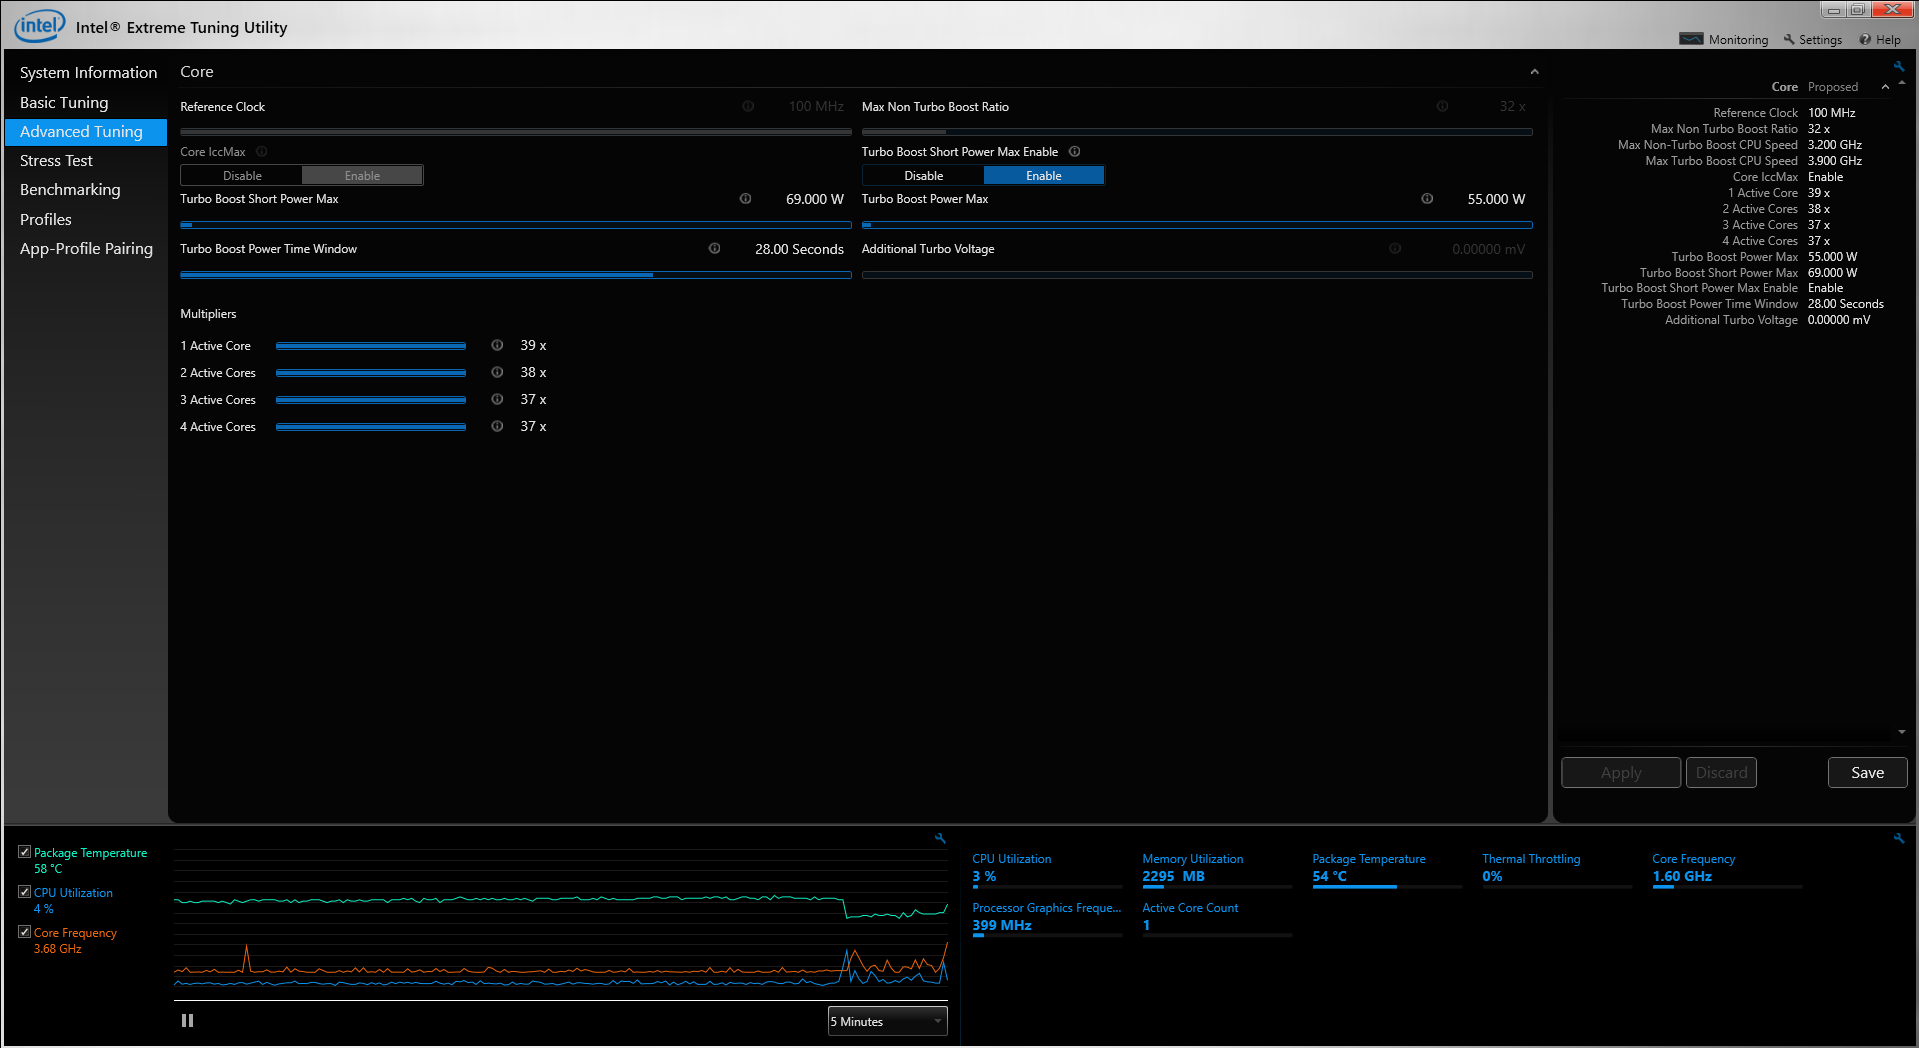The image size is (1919, 1048).
Task: Click info icon for Turbo Boost Short Power Max
Action: tap(745, 199)
